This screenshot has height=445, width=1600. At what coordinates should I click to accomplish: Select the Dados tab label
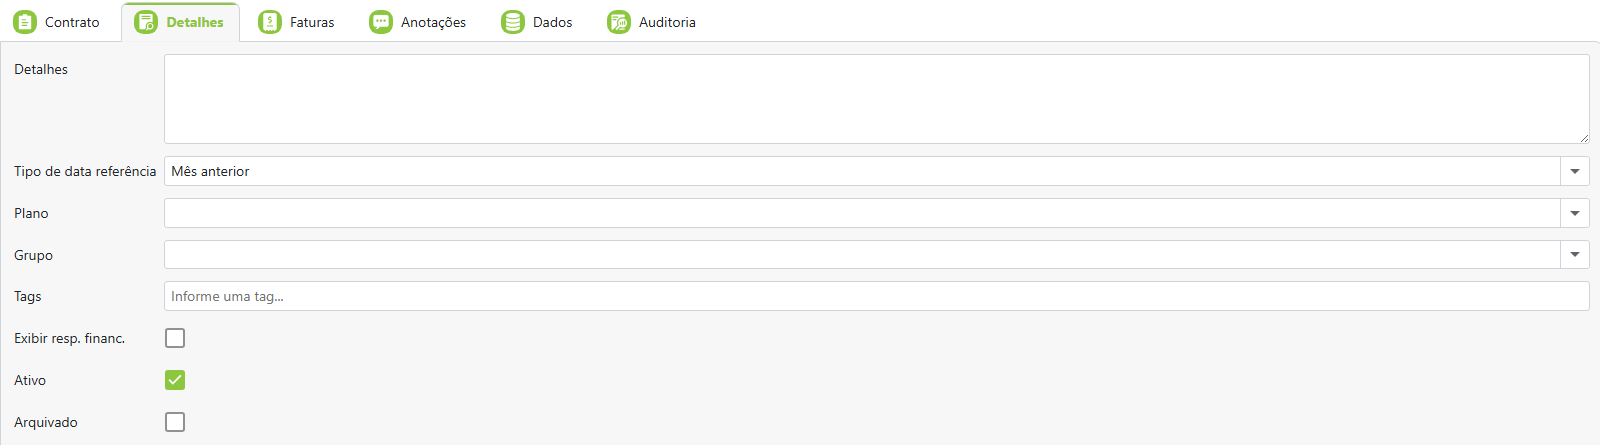tap(552, 22)
